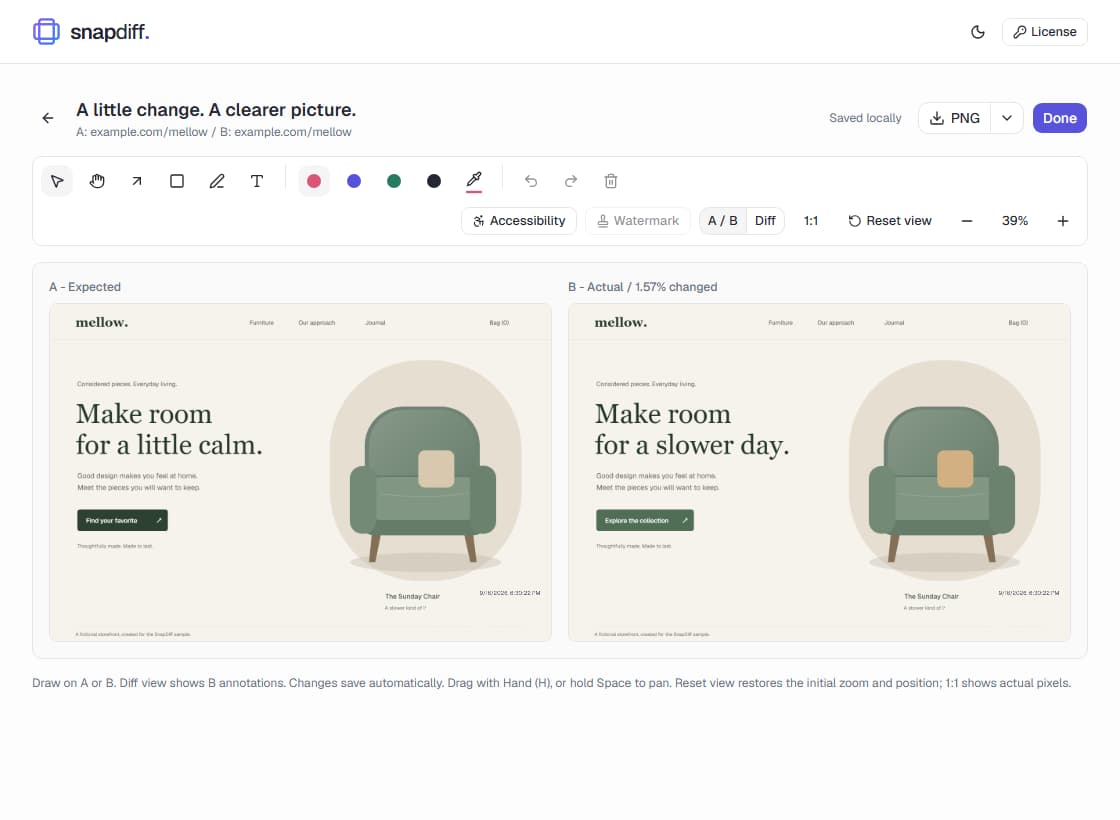Undo the last annotation
This screenshot has height=820, width=1120.
pos(531,181)
